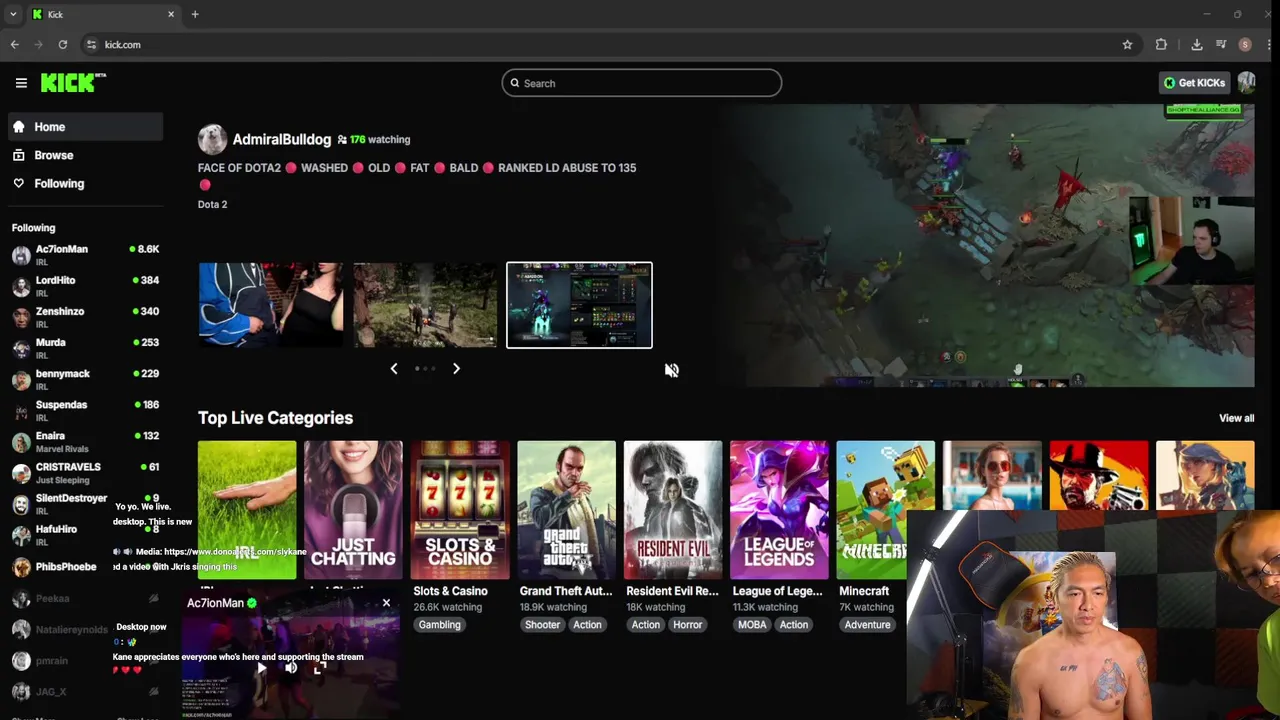Open the tab search dropdown

click(x=12, y=14)
